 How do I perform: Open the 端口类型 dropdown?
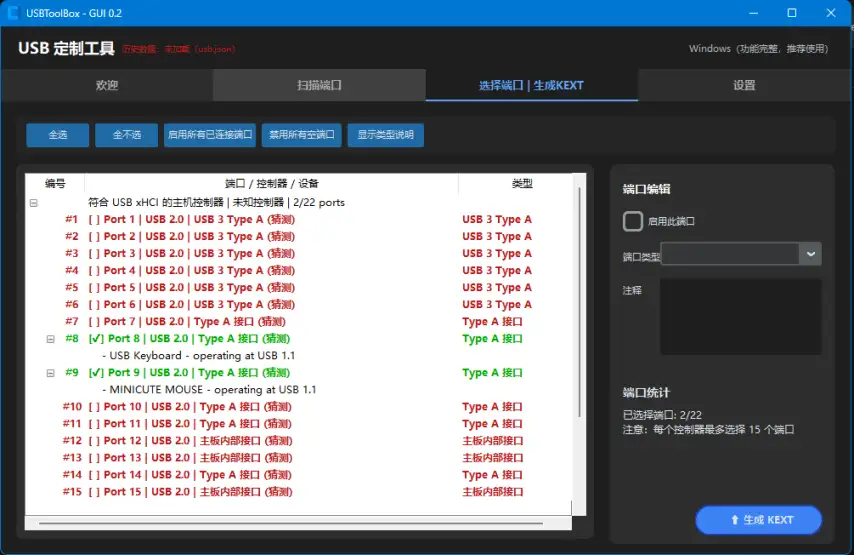(x=810, y=254)
